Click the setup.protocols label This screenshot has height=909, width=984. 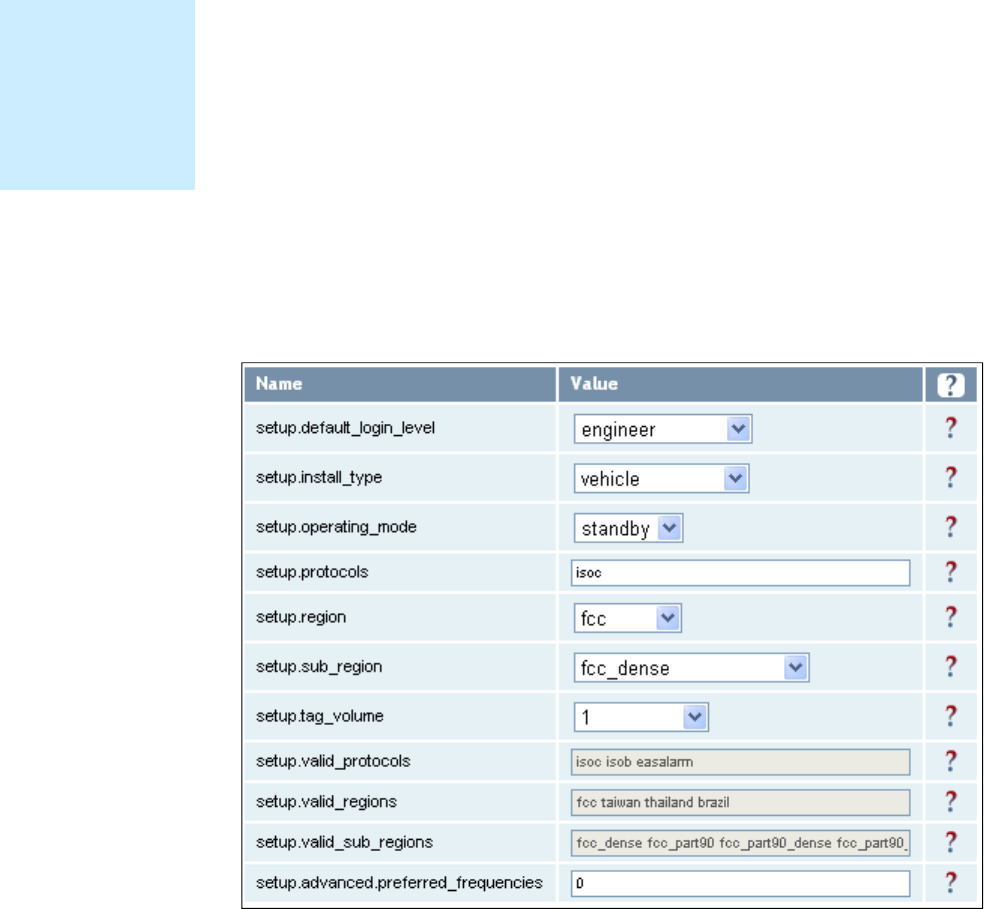click(312, 573)
